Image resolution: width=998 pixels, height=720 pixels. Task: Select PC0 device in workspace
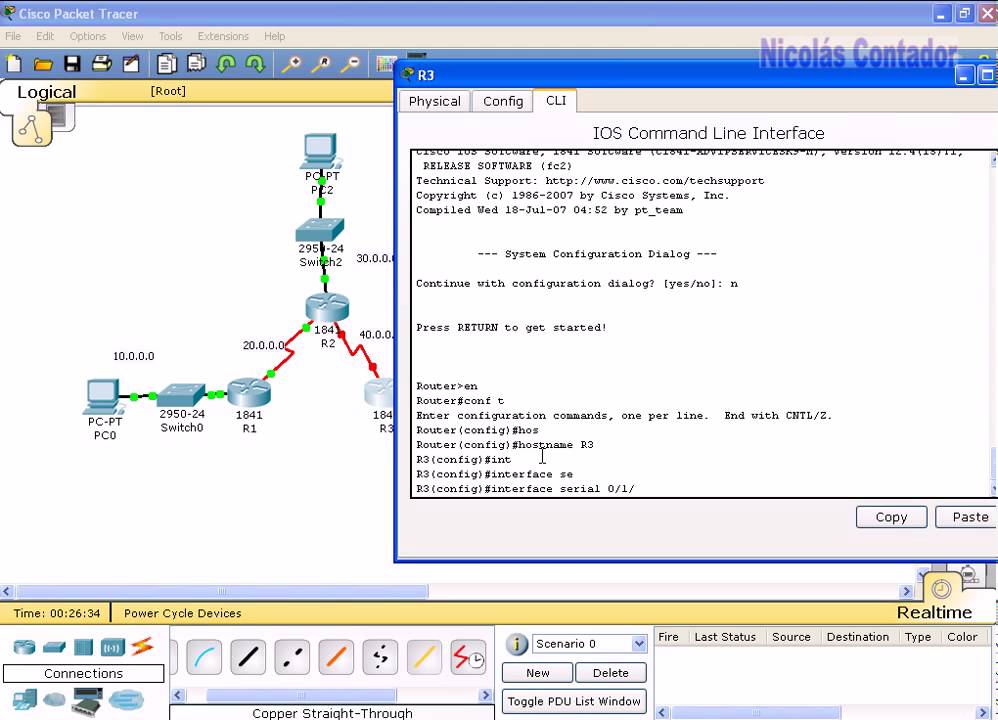pos(104,397)
